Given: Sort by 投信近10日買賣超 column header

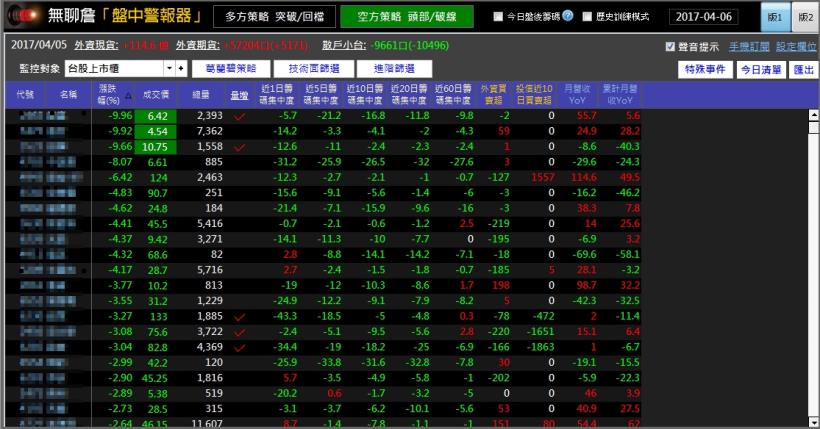Looking at the screenshot, I should click(x=534, y=95).
